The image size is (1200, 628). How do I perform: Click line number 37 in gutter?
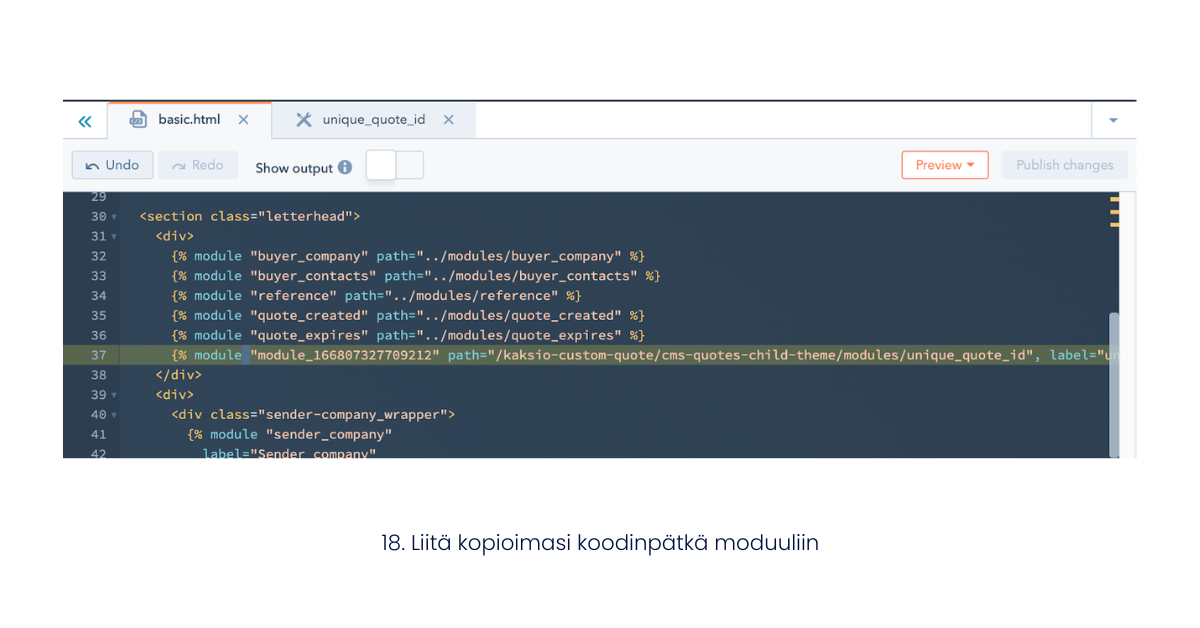click(x=98, y=355)
